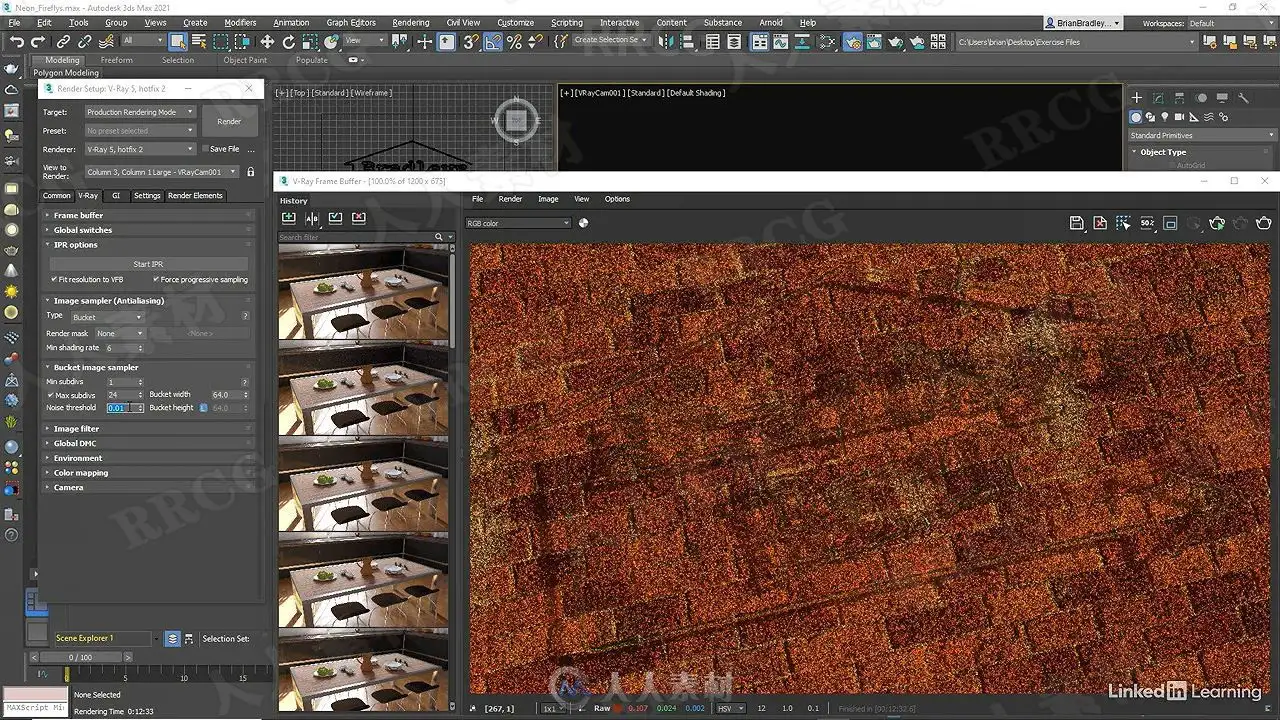This screenshot has width=1280, height=720.
Task: Click the Render button in Render Setup
Action: click(x=229, y=121)
